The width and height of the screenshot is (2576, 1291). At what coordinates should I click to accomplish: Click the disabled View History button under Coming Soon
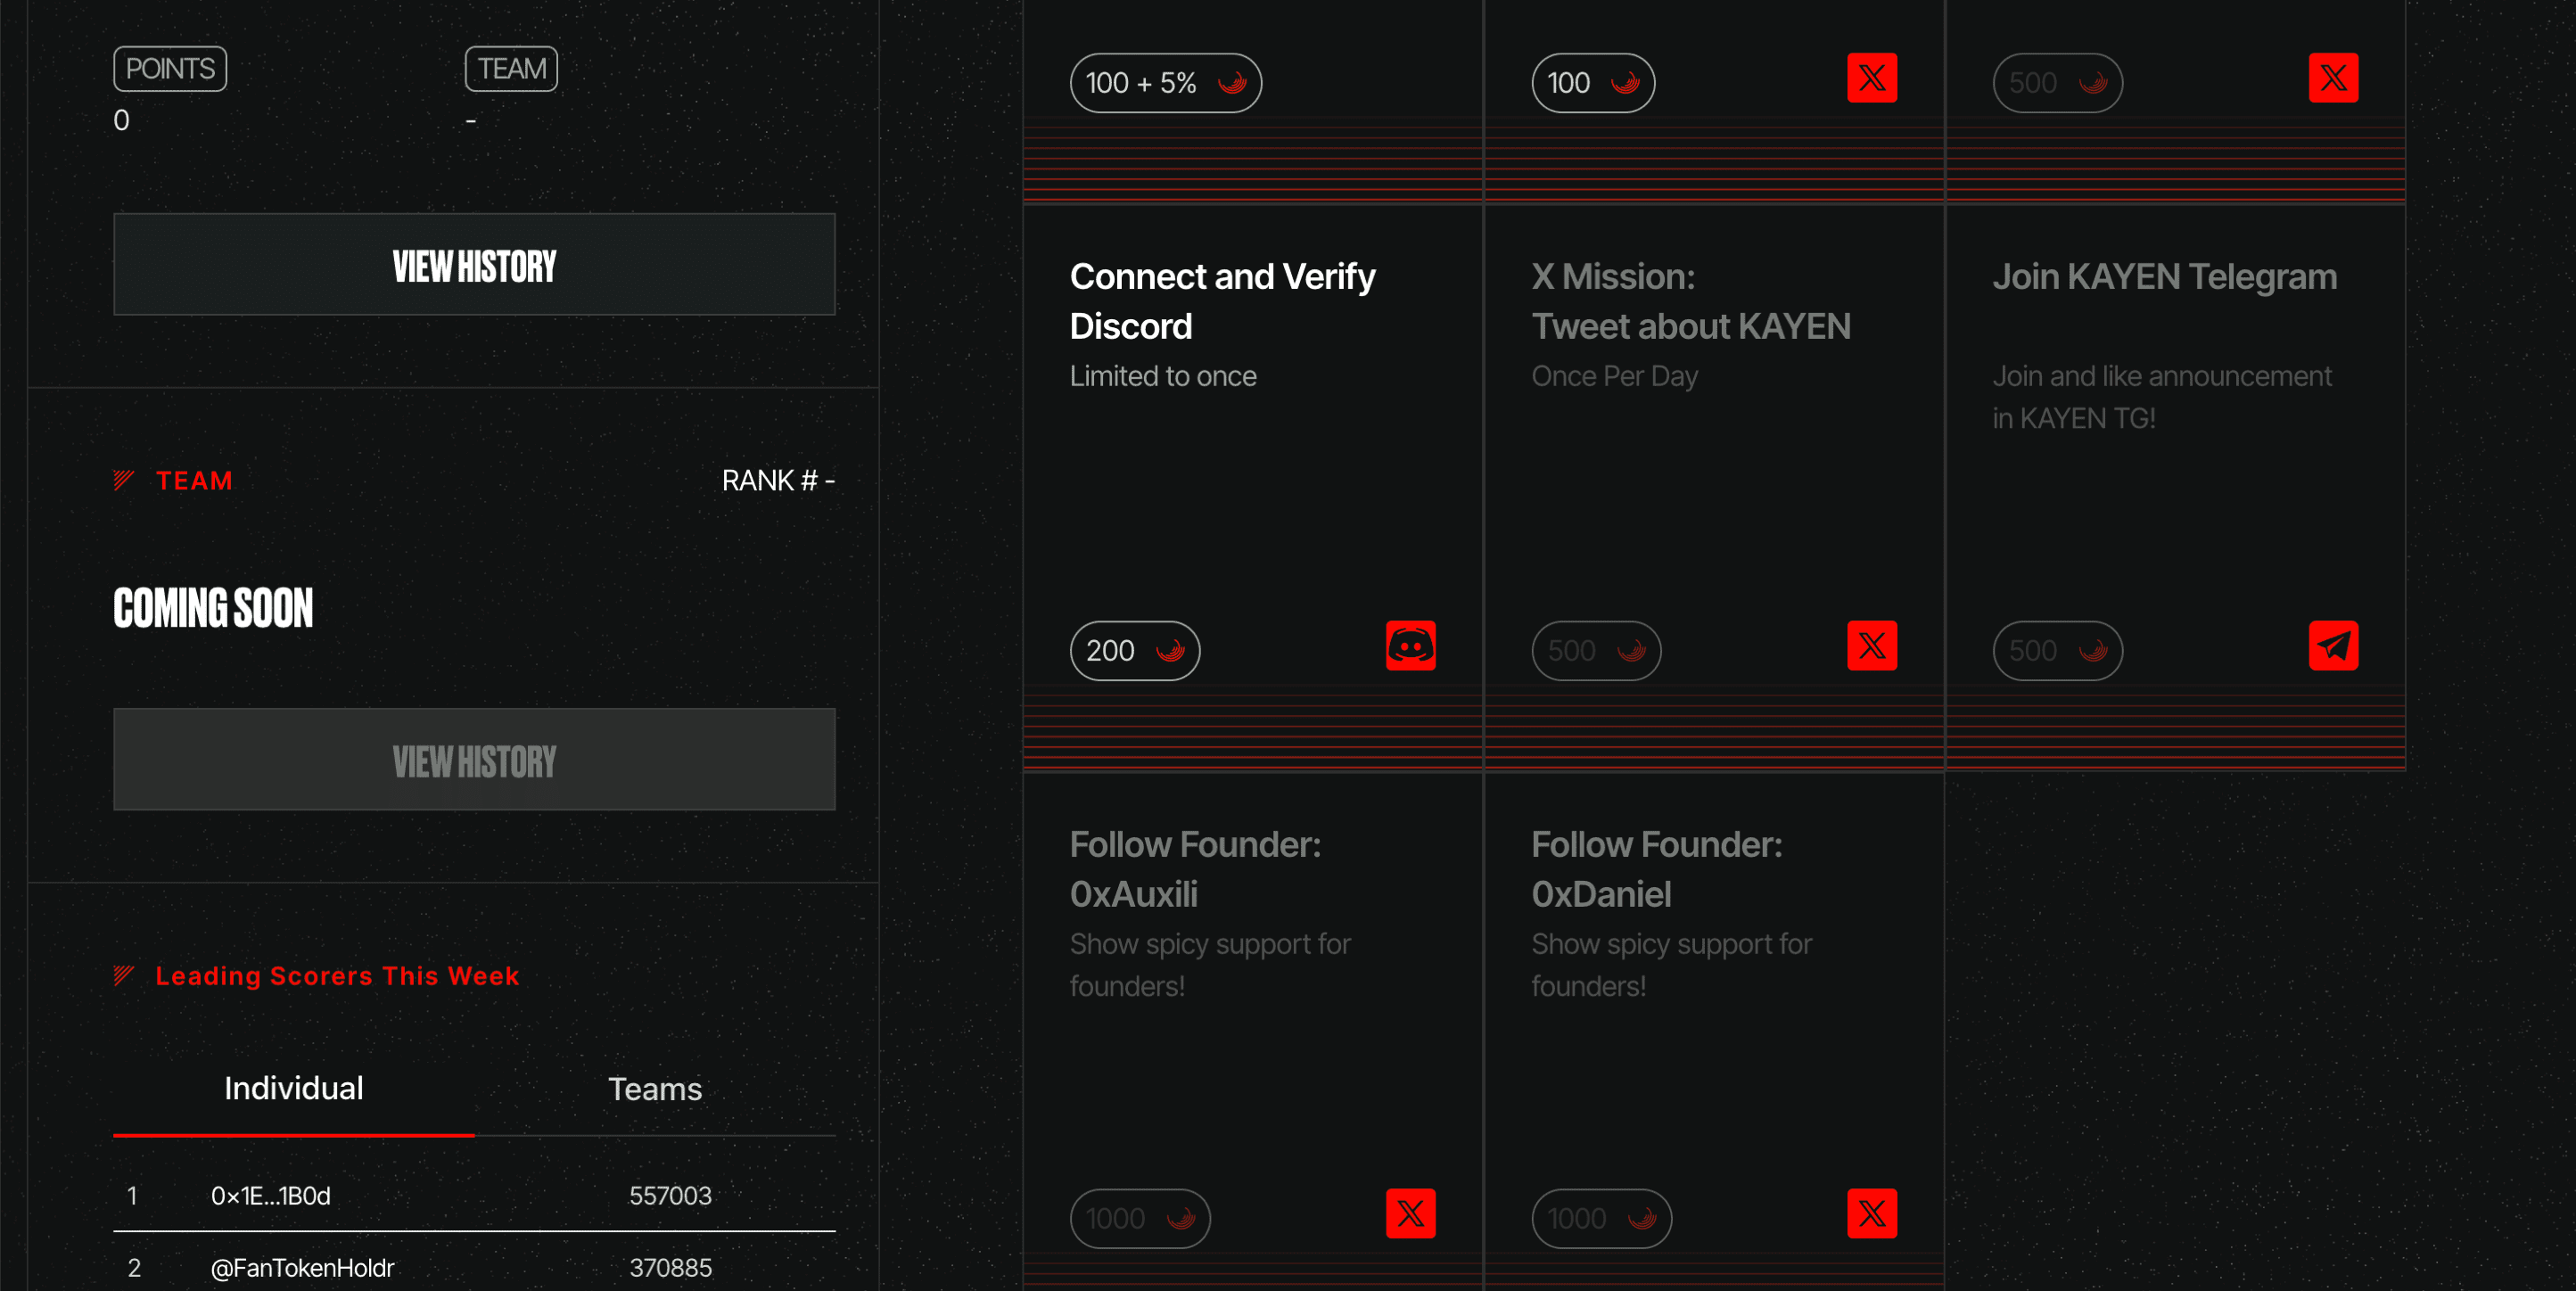click(x=474, y=760)
